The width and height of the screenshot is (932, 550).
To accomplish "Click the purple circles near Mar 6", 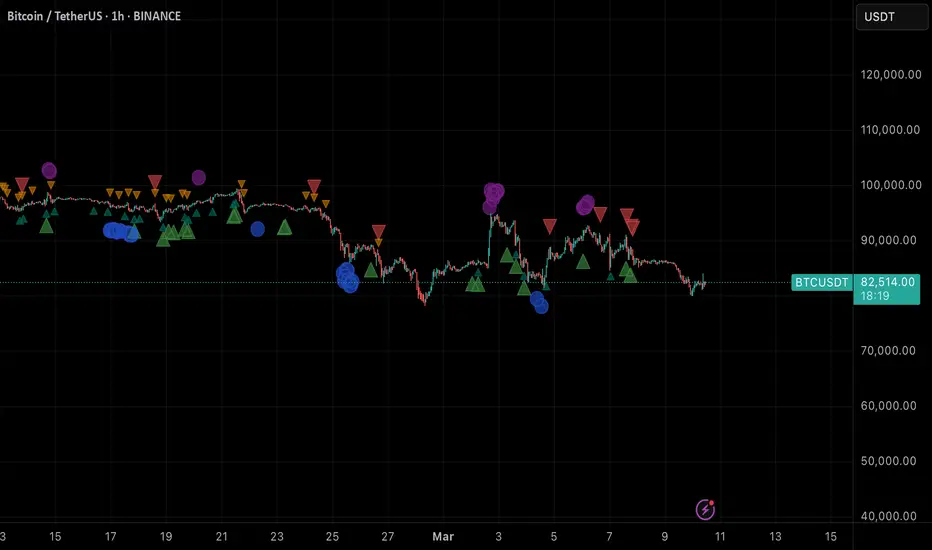I will pos(585,205).
